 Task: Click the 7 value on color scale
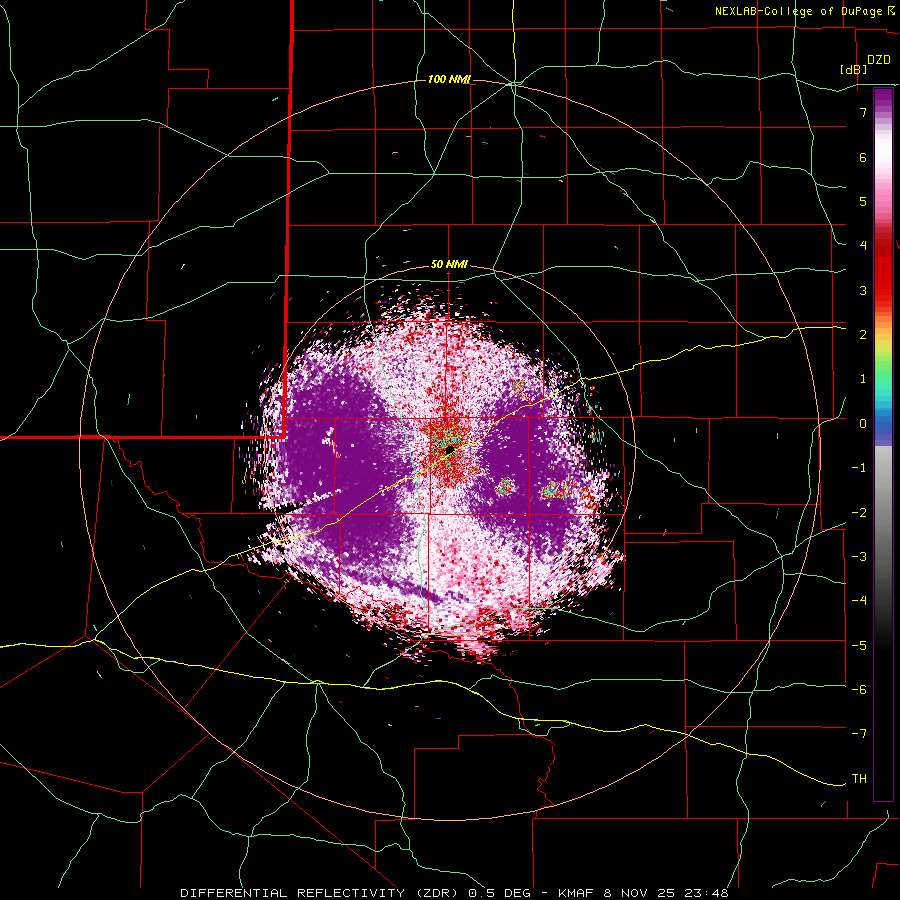point(863,112)
